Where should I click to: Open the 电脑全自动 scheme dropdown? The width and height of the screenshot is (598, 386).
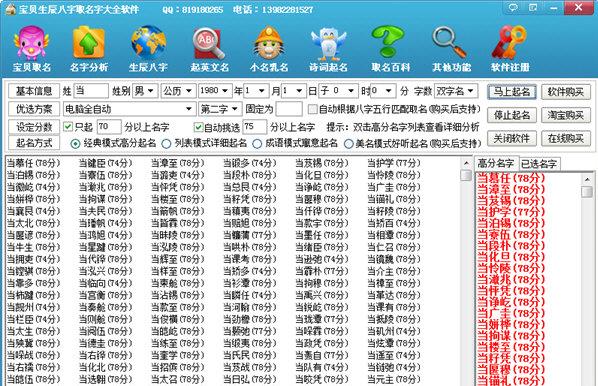129,109
